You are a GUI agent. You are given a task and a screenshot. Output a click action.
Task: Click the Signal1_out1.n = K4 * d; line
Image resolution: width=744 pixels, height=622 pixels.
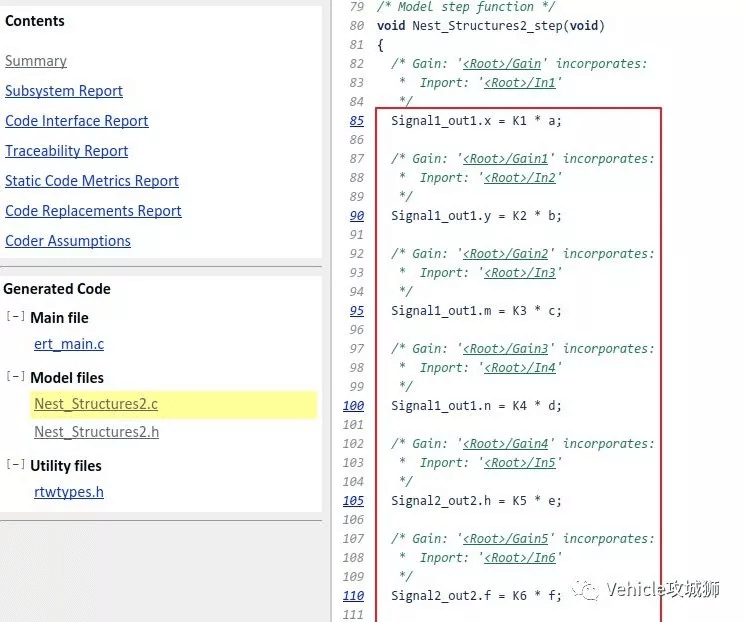coord(476,405)
